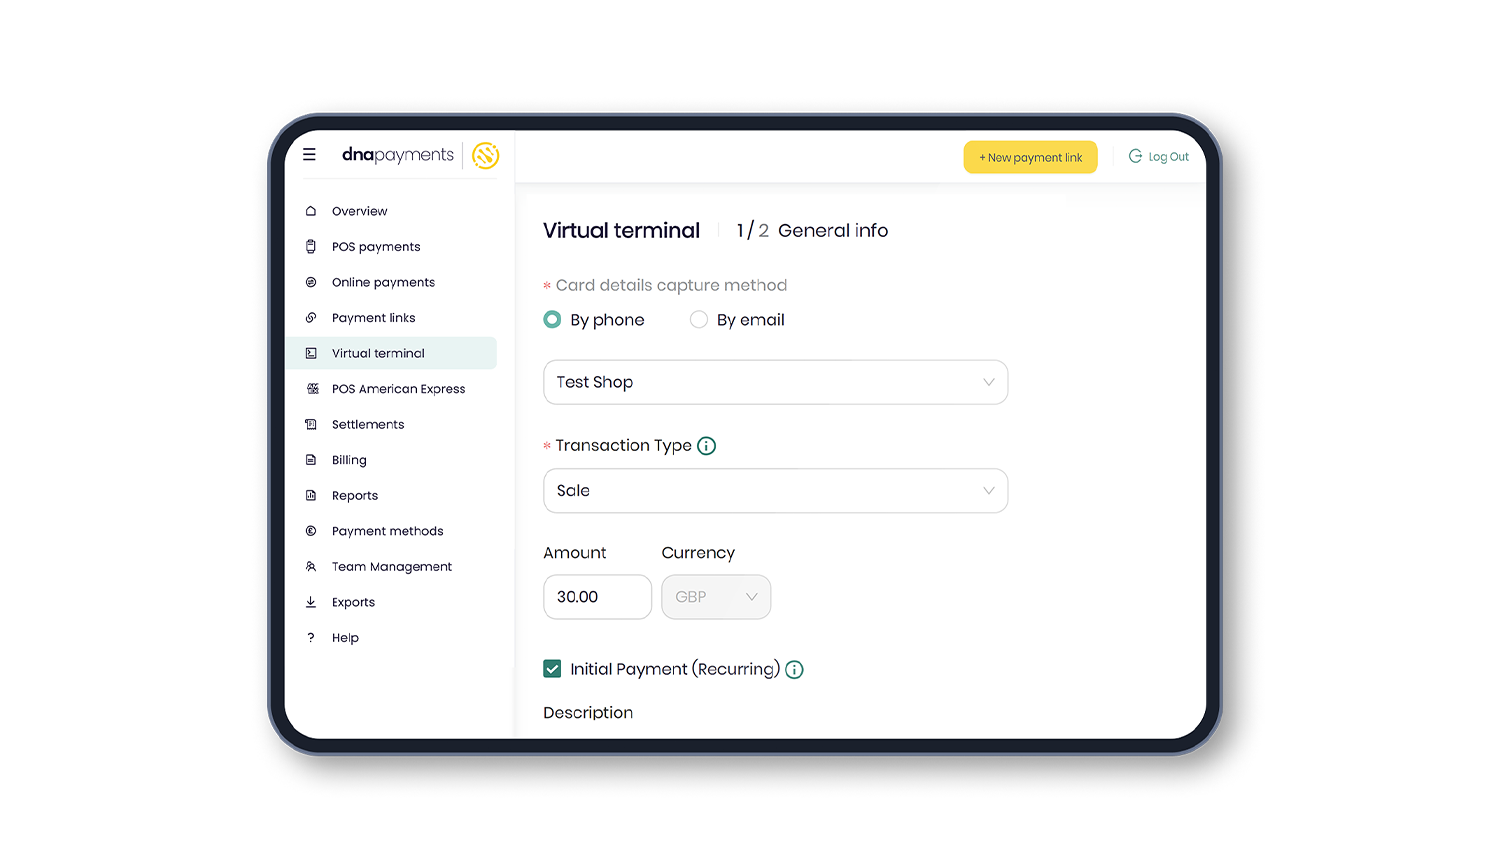Click the DNA Payments logo emblem

485,155
